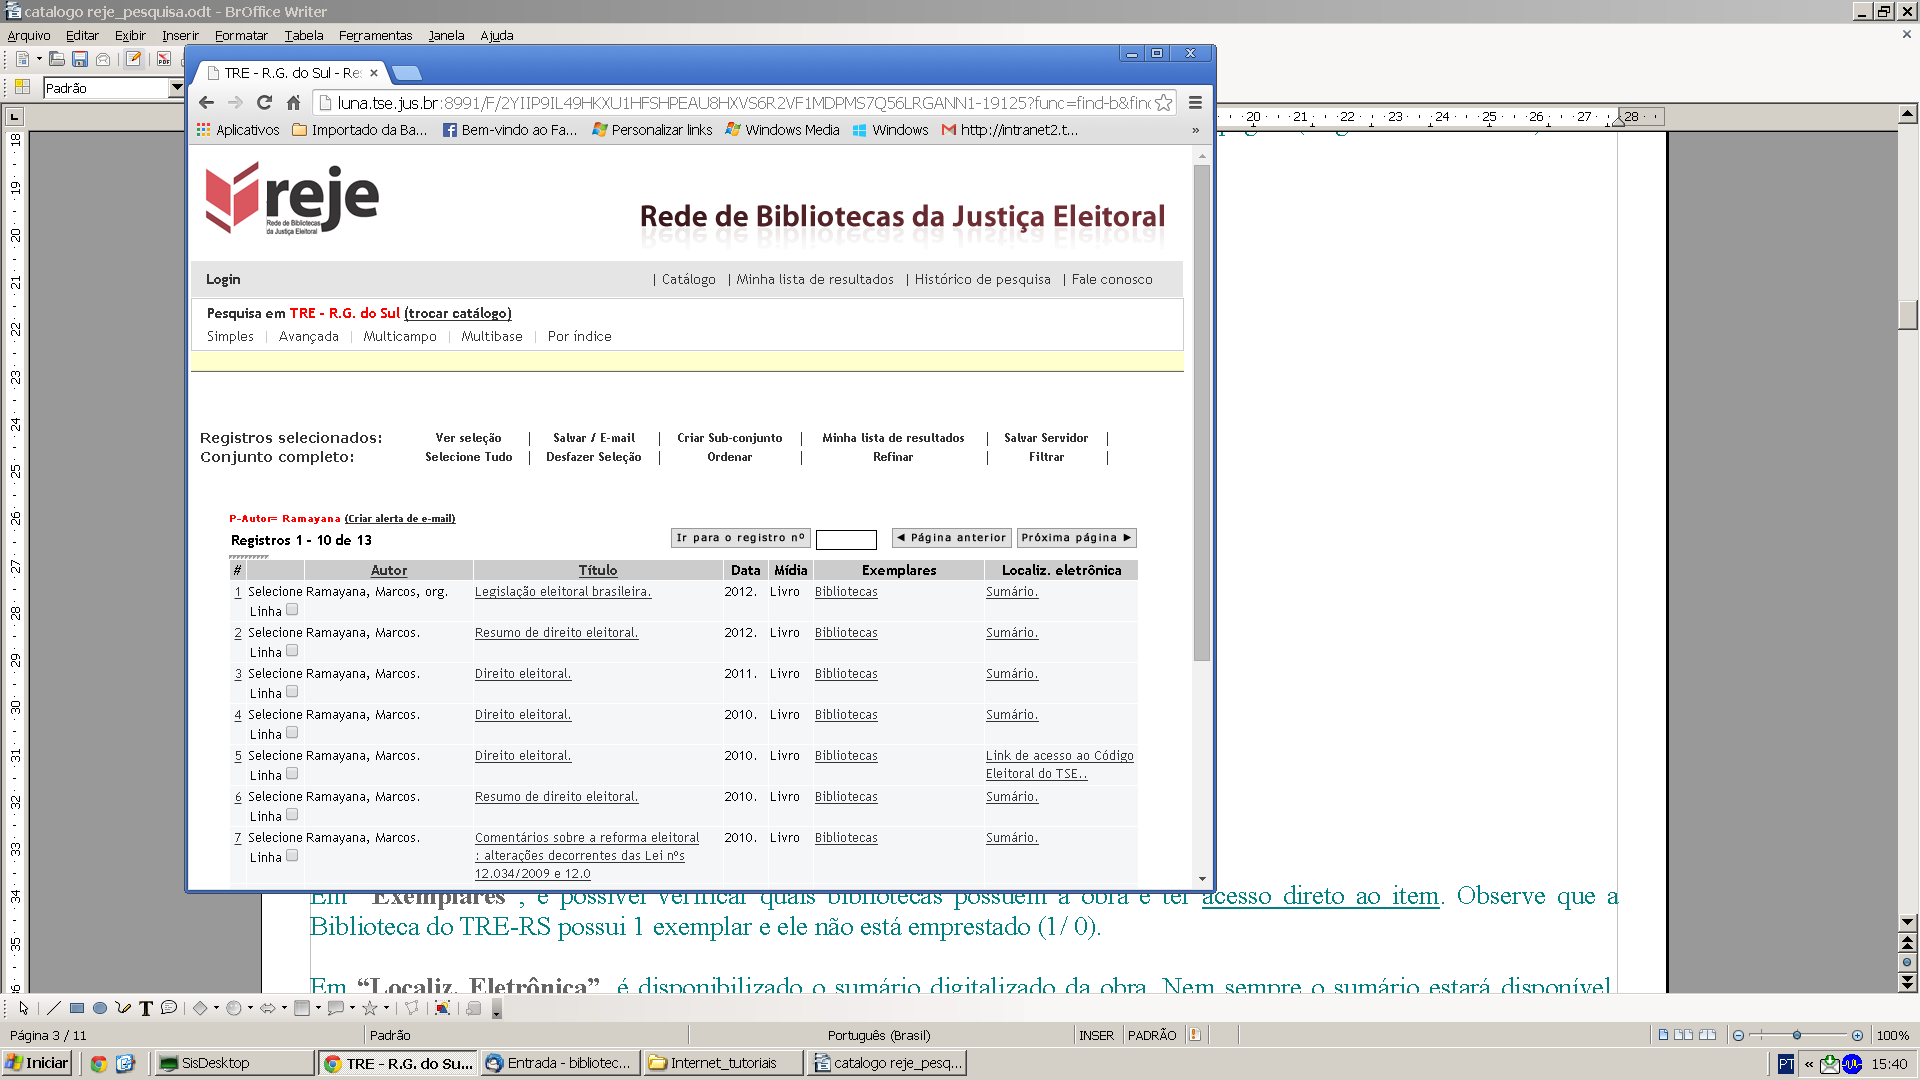The height and width of the screenshot is (1080, 1920).
Task: Expand the Callouts shapes dropdown arrow
Action: 352,1008
